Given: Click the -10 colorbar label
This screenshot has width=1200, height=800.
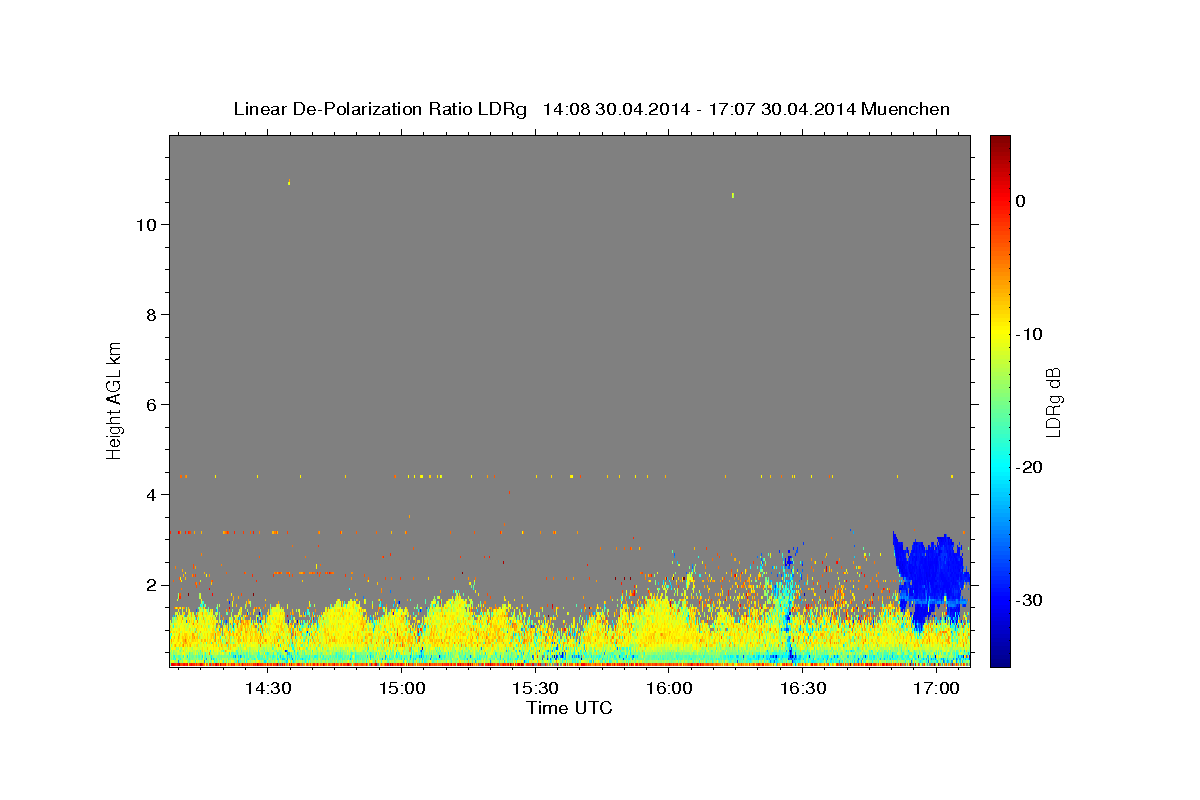Looking at the screenshot, I should (x=1030, y=333).
